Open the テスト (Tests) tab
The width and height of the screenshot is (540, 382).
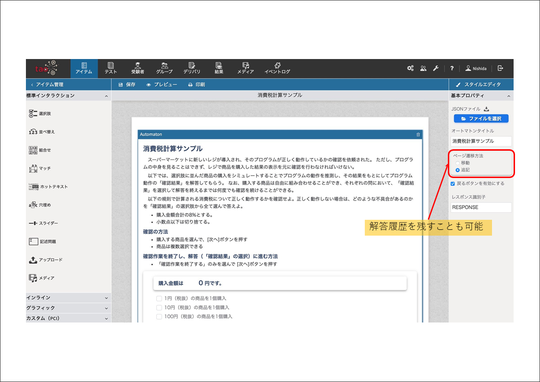pos(111,68)
